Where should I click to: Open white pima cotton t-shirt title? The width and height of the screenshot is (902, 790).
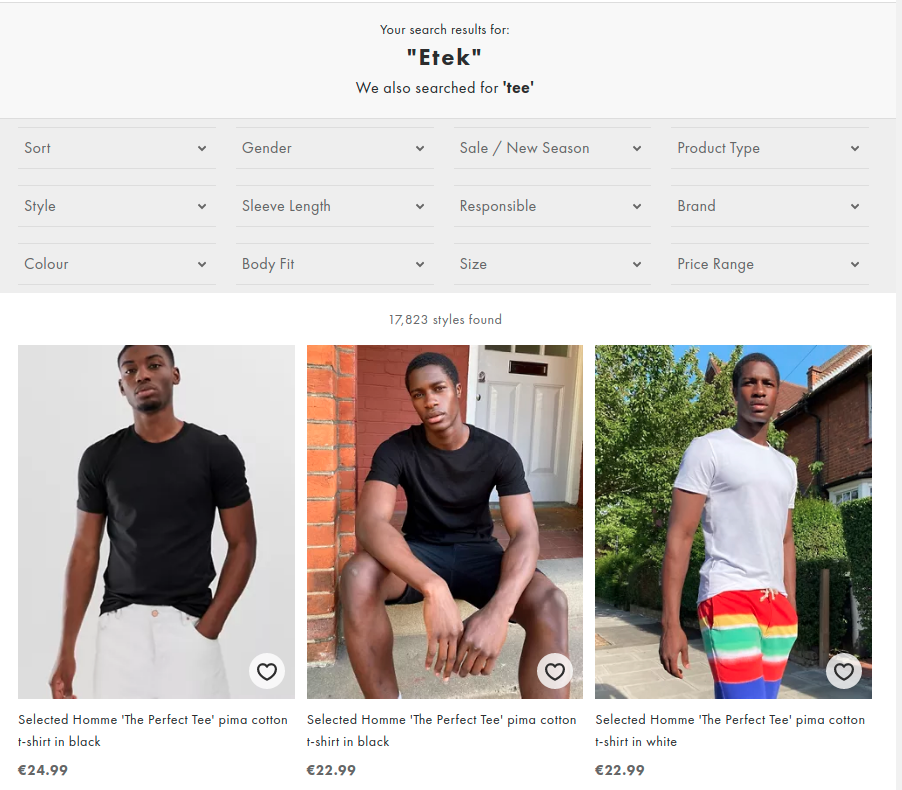coord(730,730)
